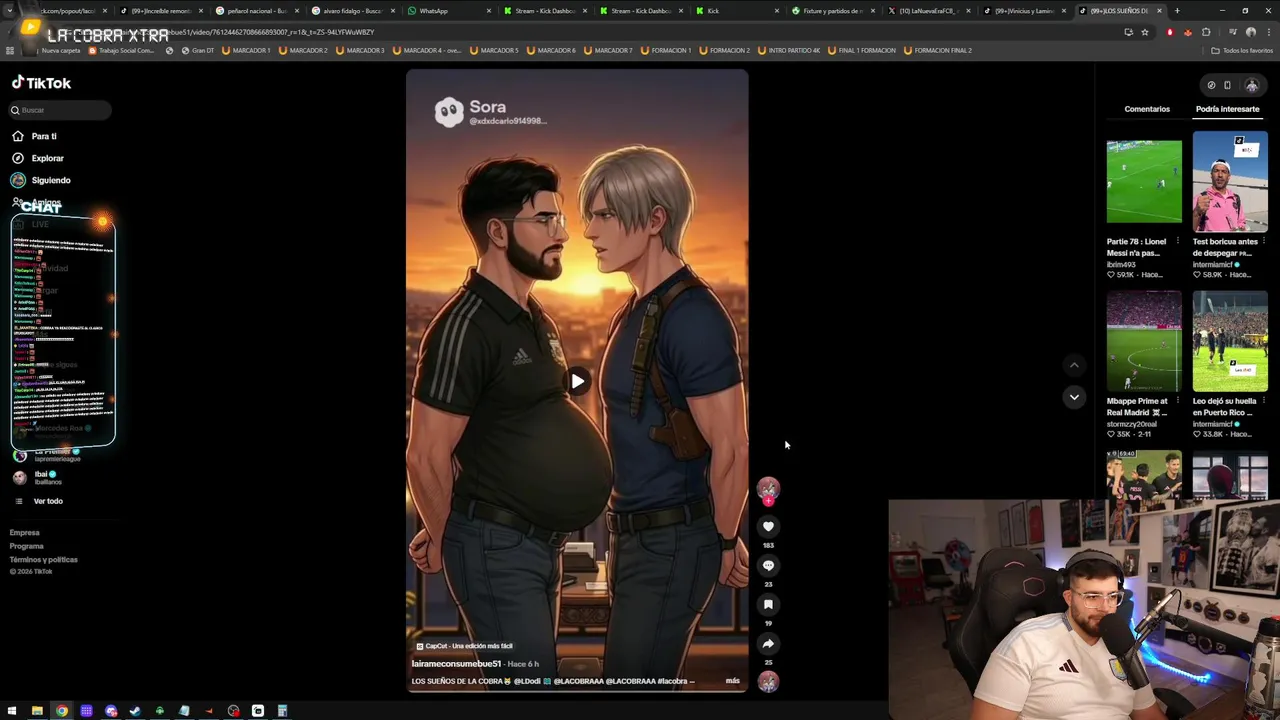Open browser extensions puzzle icon

(1206, 32)
